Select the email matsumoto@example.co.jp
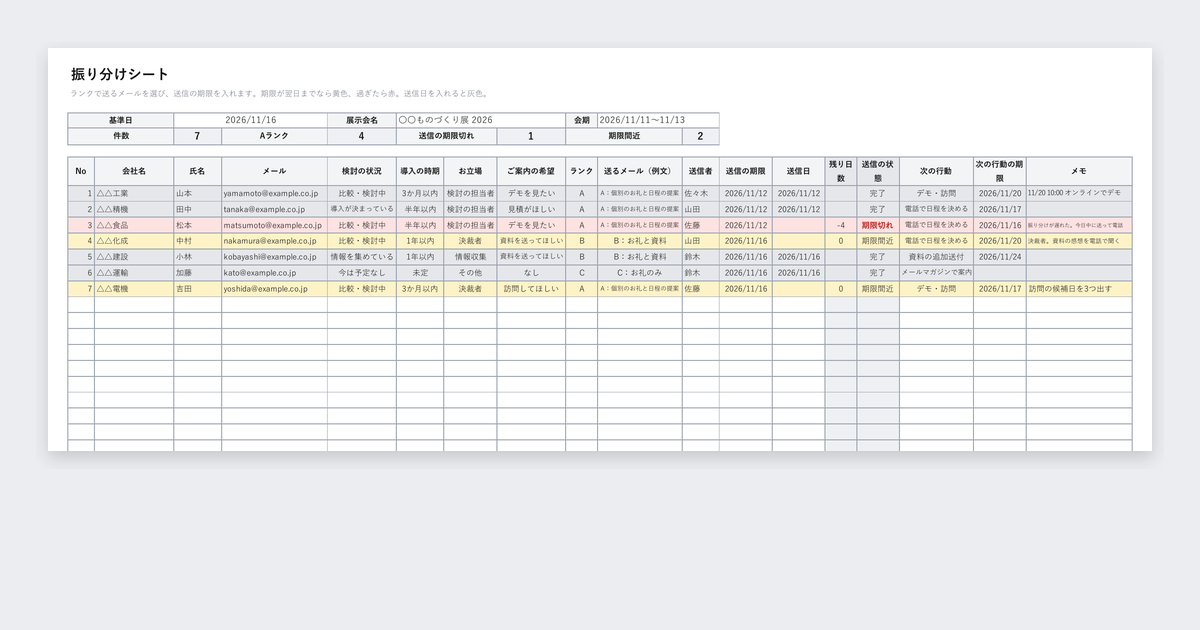This screenshot has height=630, width=1200. point(274,225)
